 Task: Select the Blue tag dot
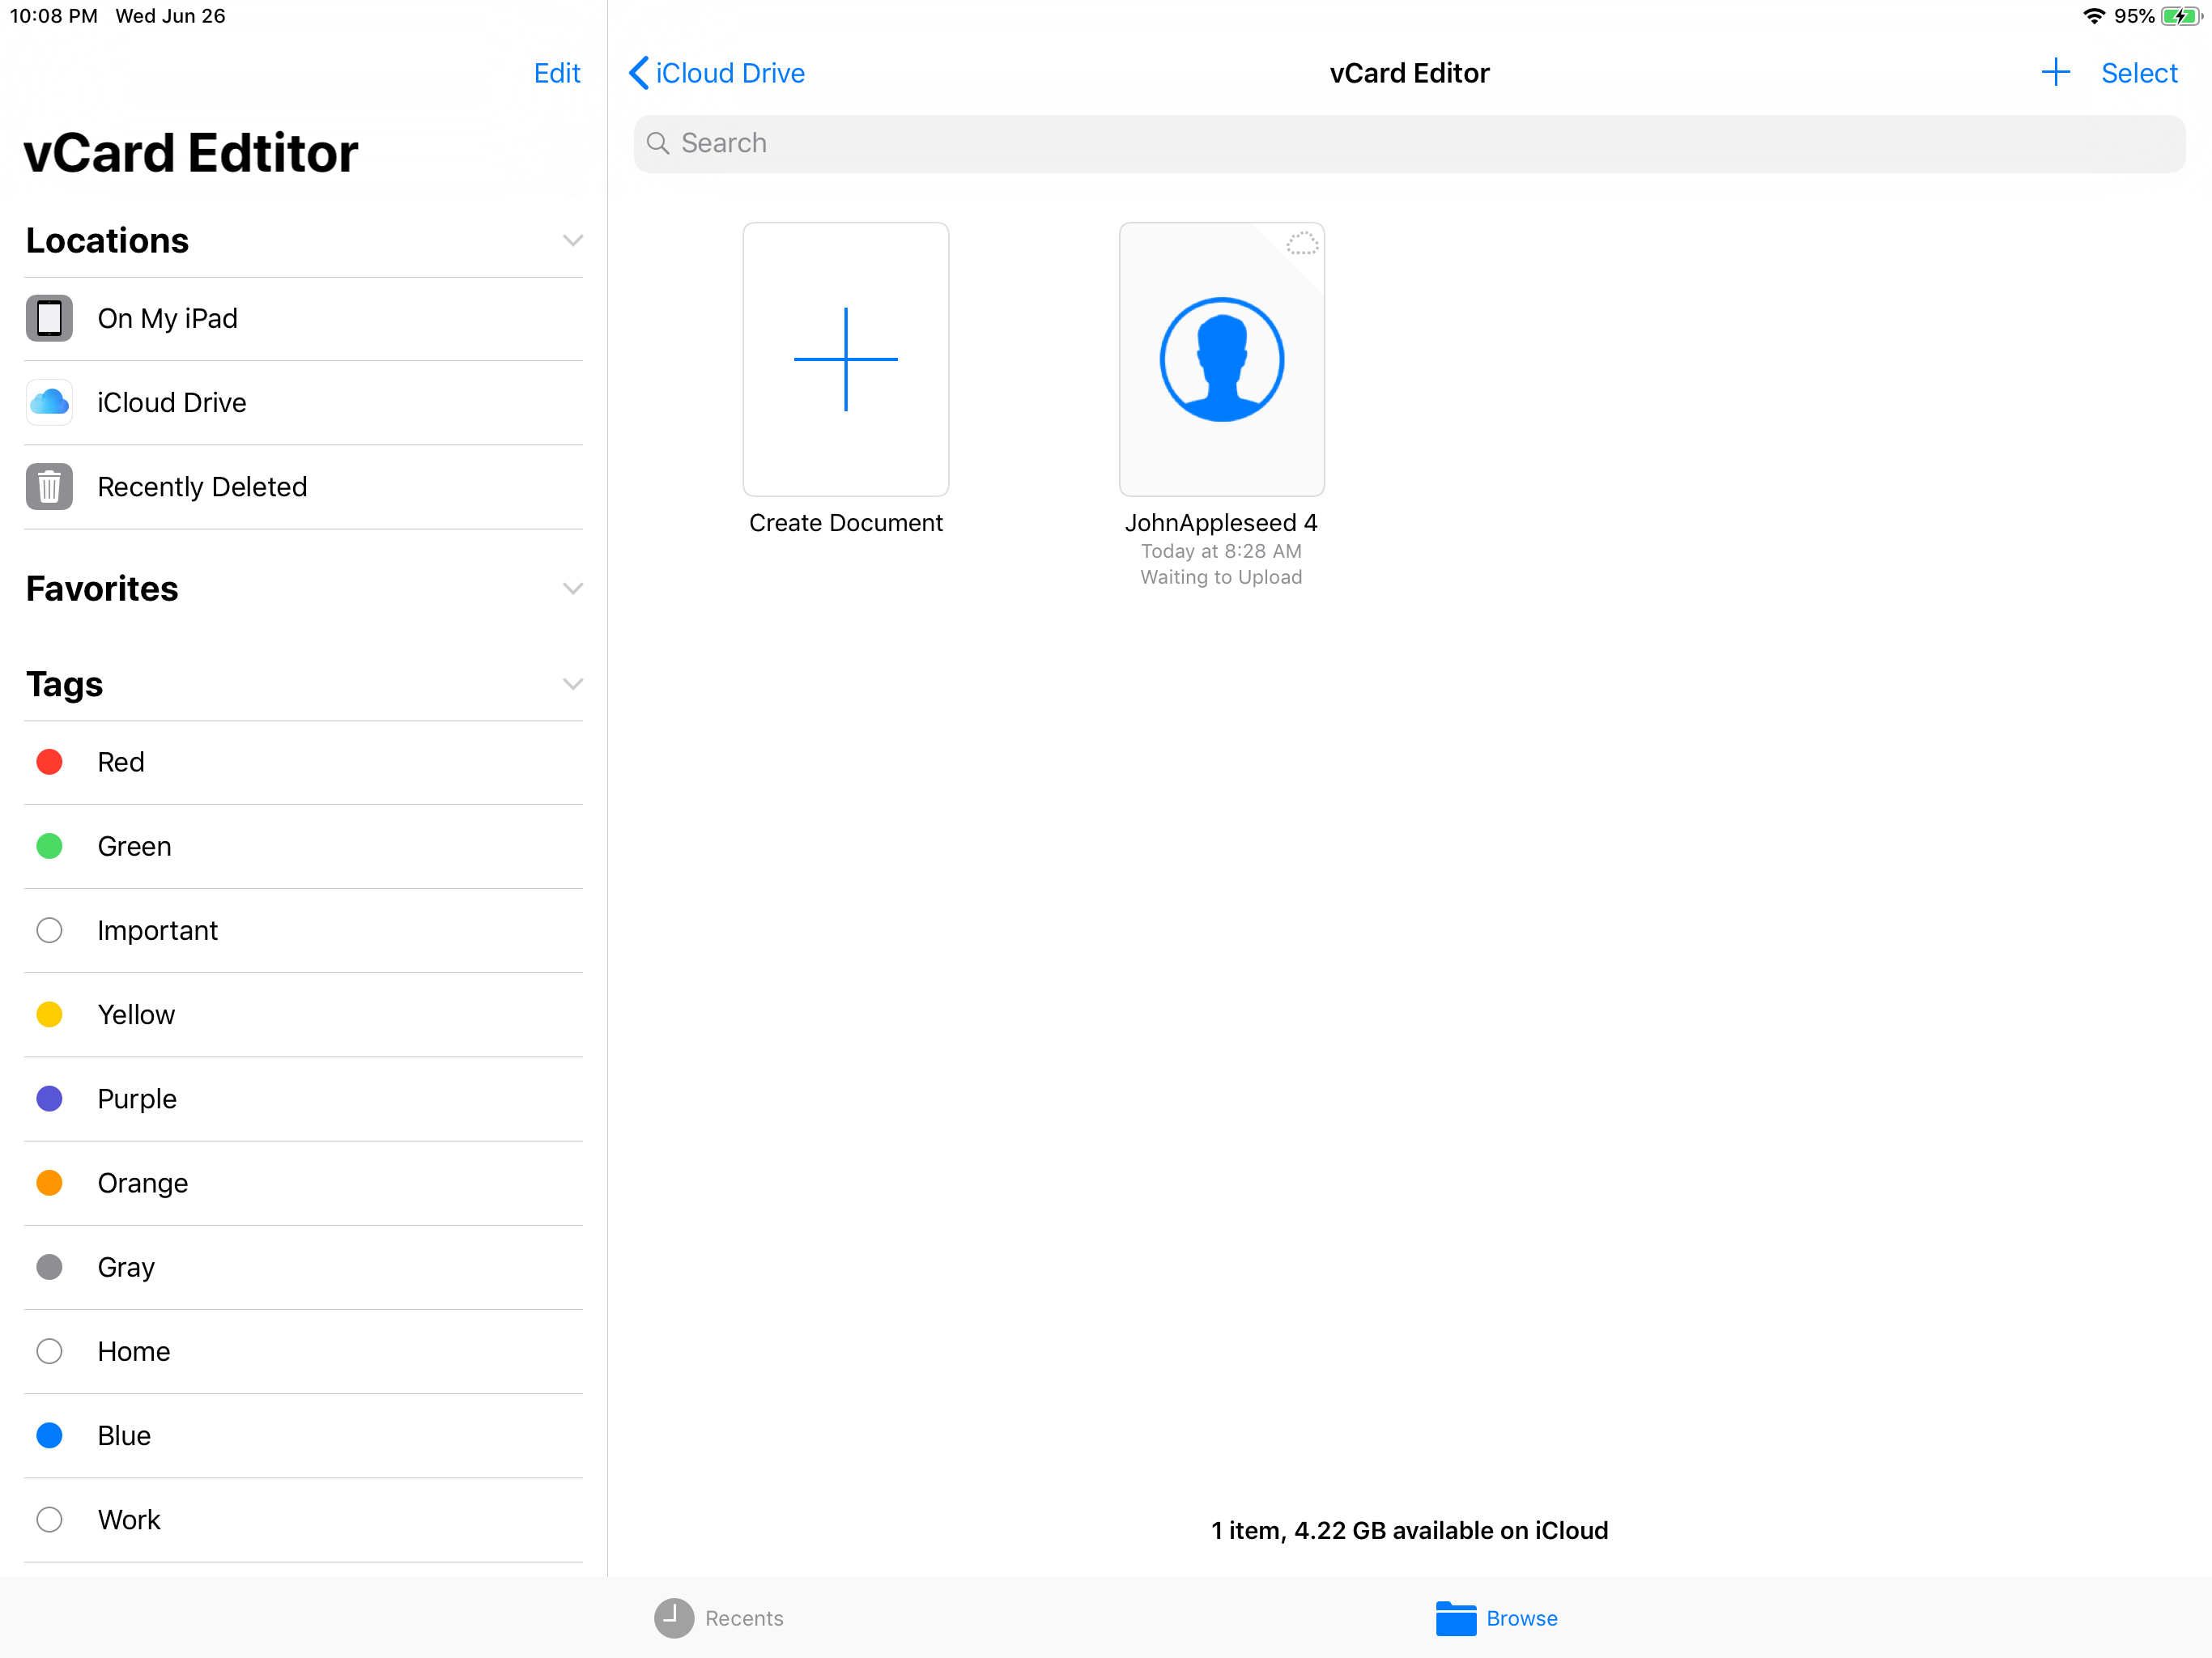point(49,1436)
